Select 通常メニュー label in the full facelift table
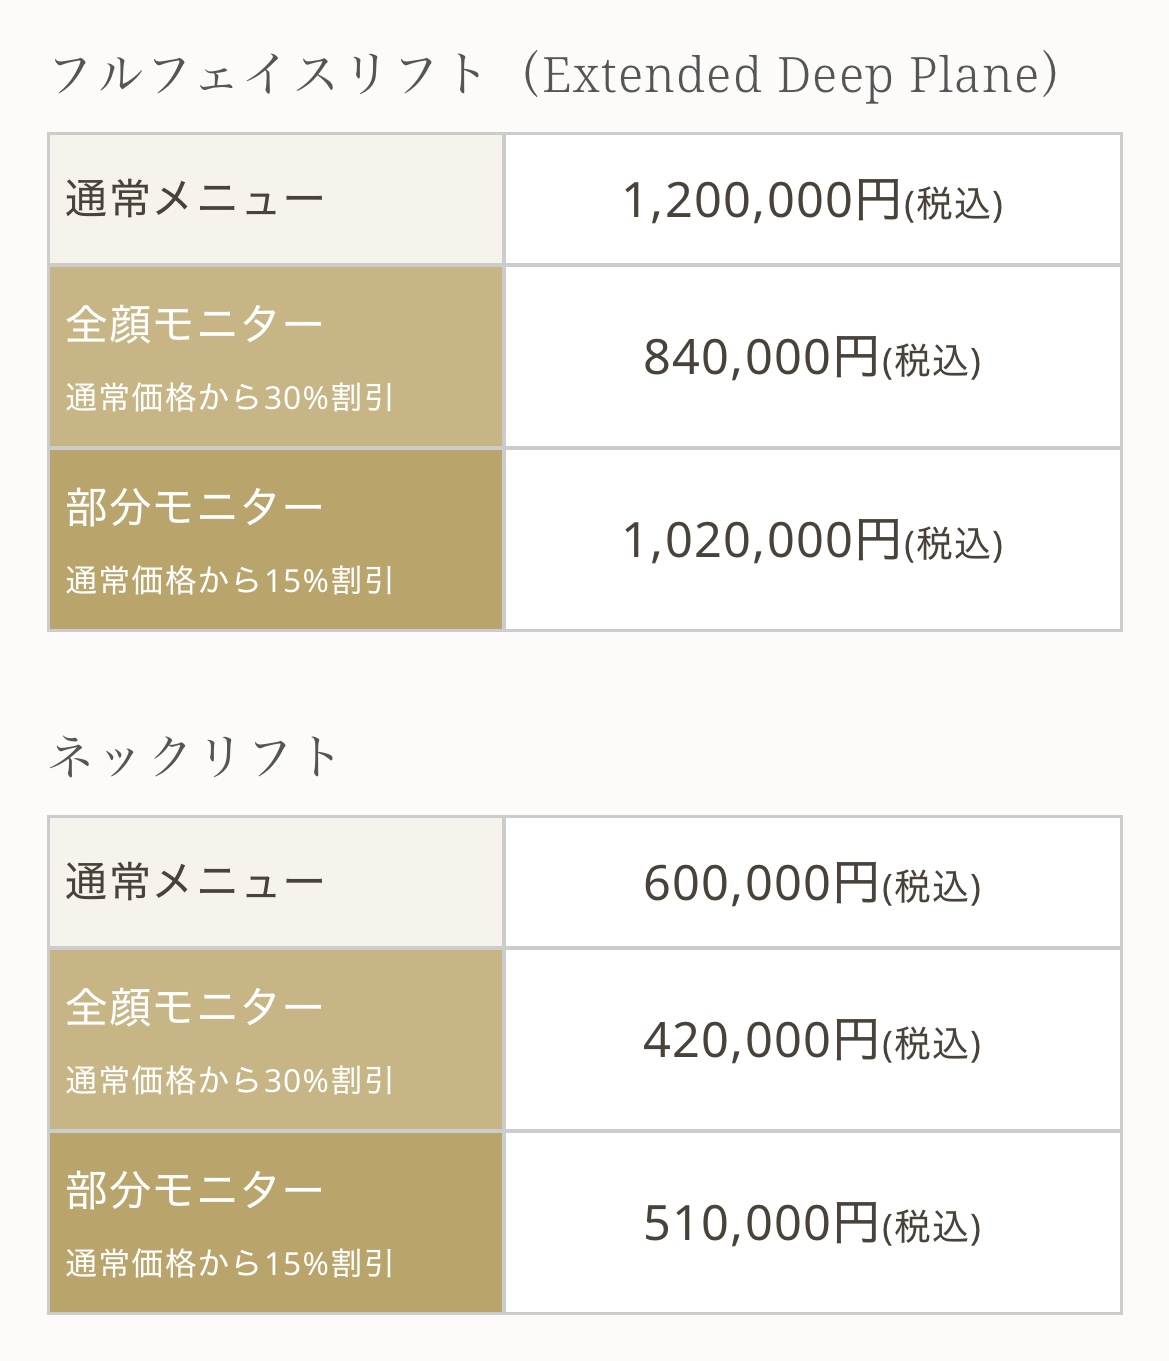Image resolution: width=1169 pixels, height=1361 pixels. 195,199
